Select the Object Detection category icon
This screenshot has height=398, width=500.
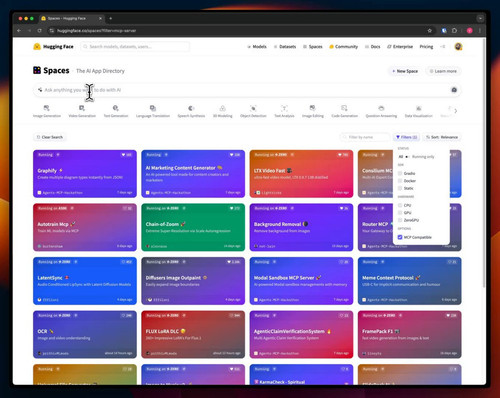[x=253, y=108]
